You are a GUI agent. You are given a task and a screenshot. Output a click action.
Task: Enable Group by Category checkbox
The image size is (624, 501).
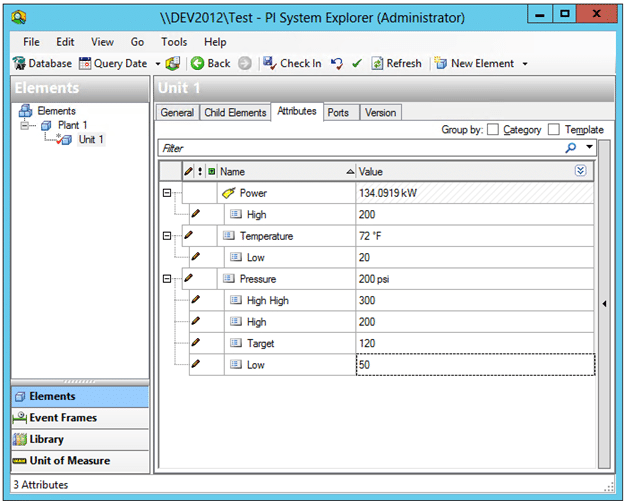click(x=493, y=130)
